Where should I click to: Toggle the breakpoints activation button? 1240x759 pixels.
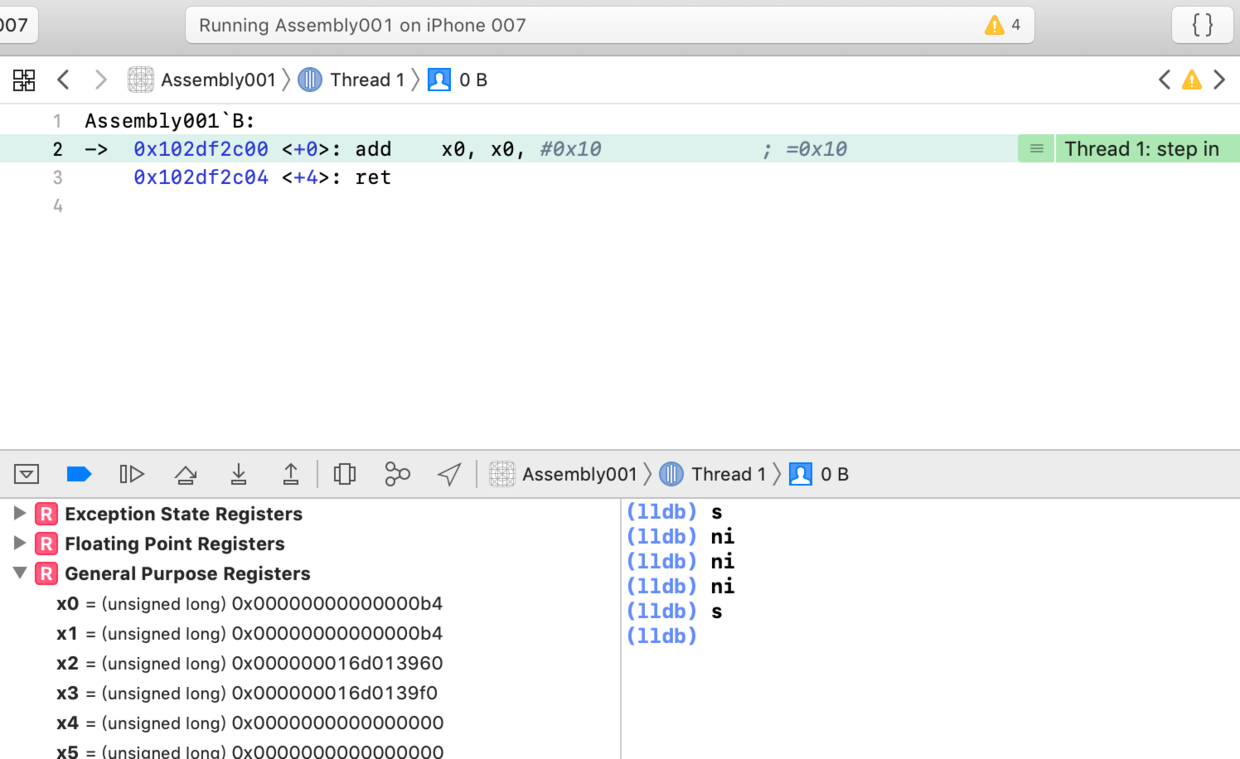(79, 474)
